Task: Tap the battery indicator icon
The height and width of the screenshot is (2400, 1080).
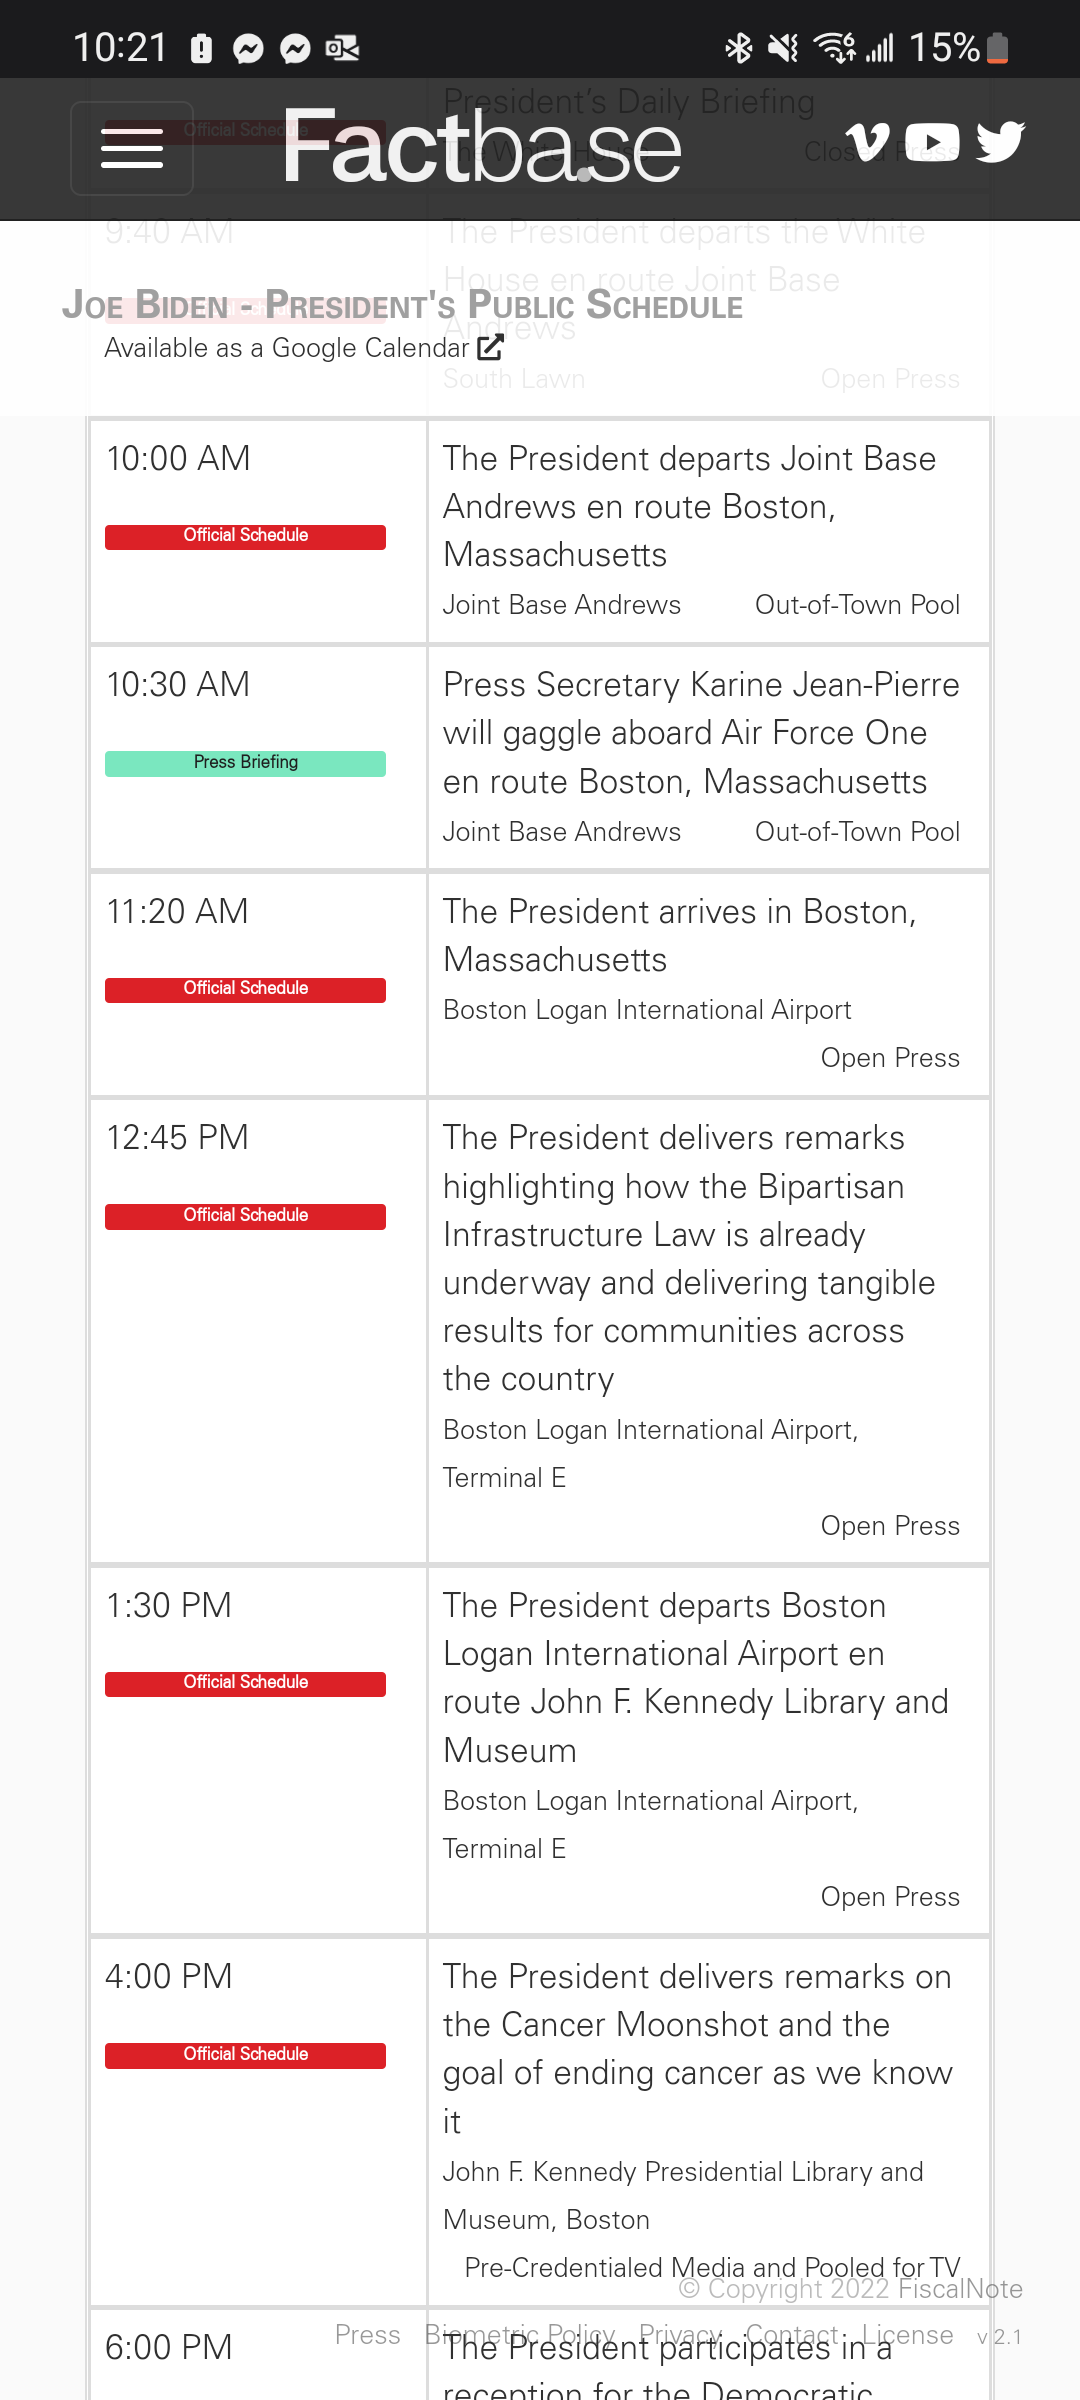Action: coord(997,47)
